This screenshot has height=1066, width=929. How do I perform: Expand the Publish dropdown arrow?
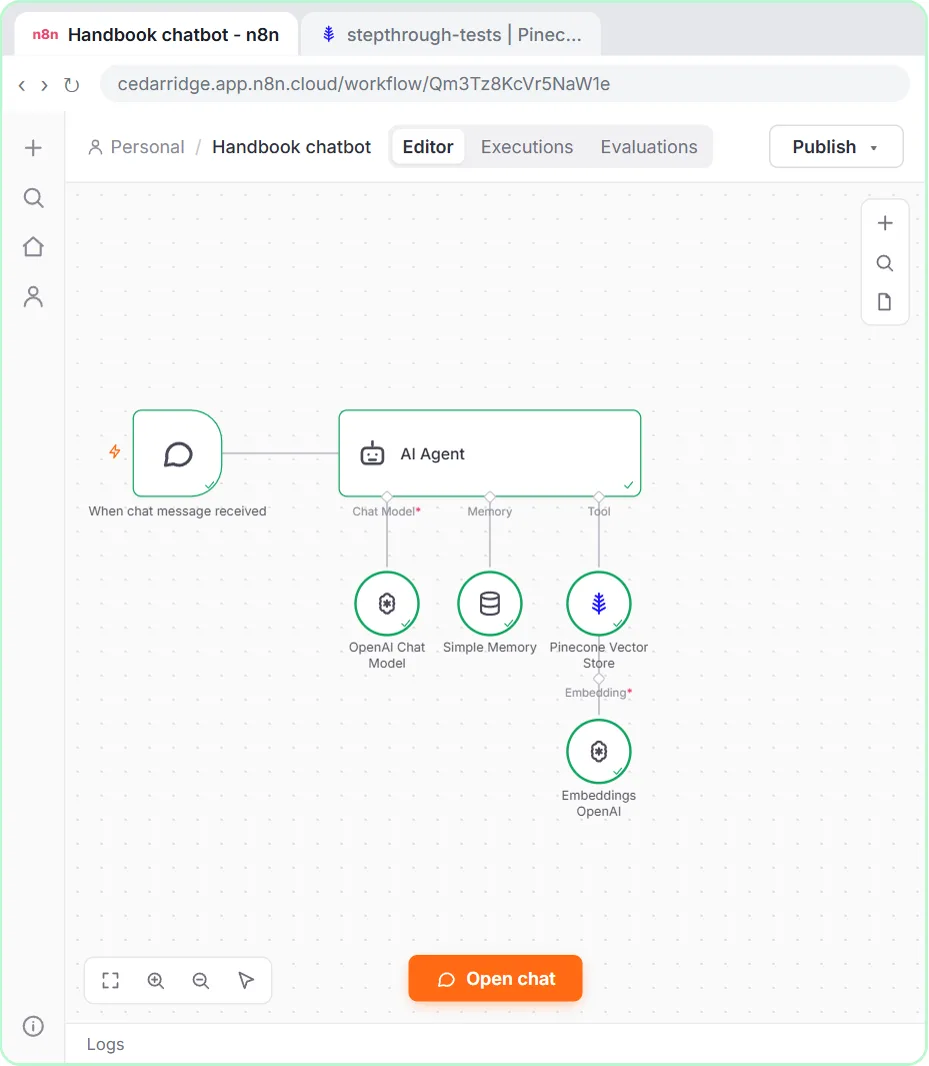874,148
